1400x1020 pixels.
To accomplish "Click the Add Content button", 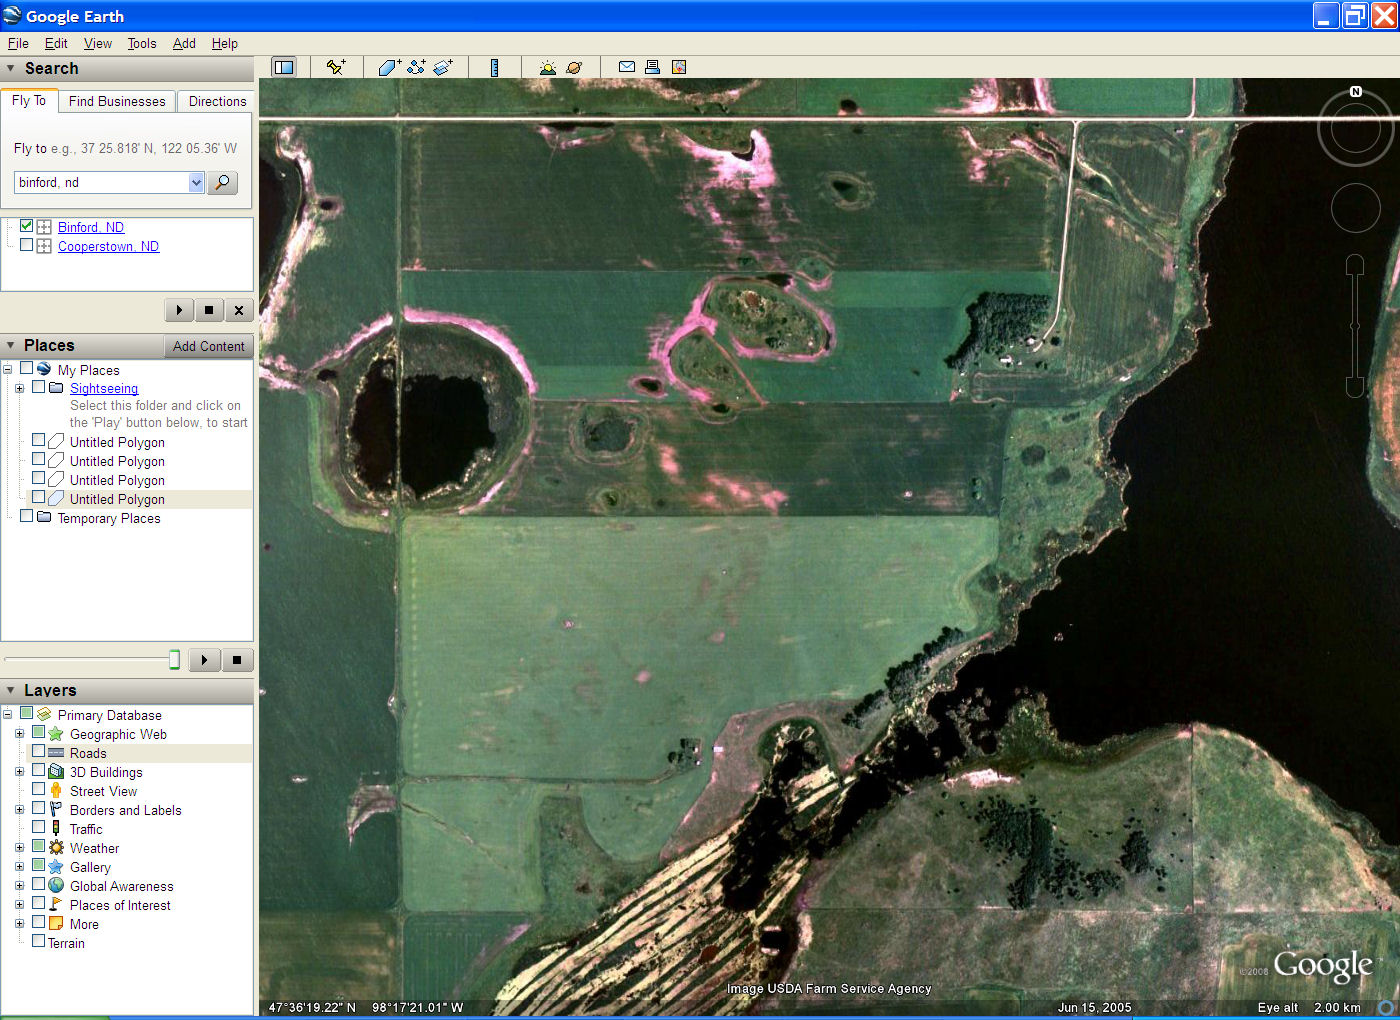I will 208,346.
